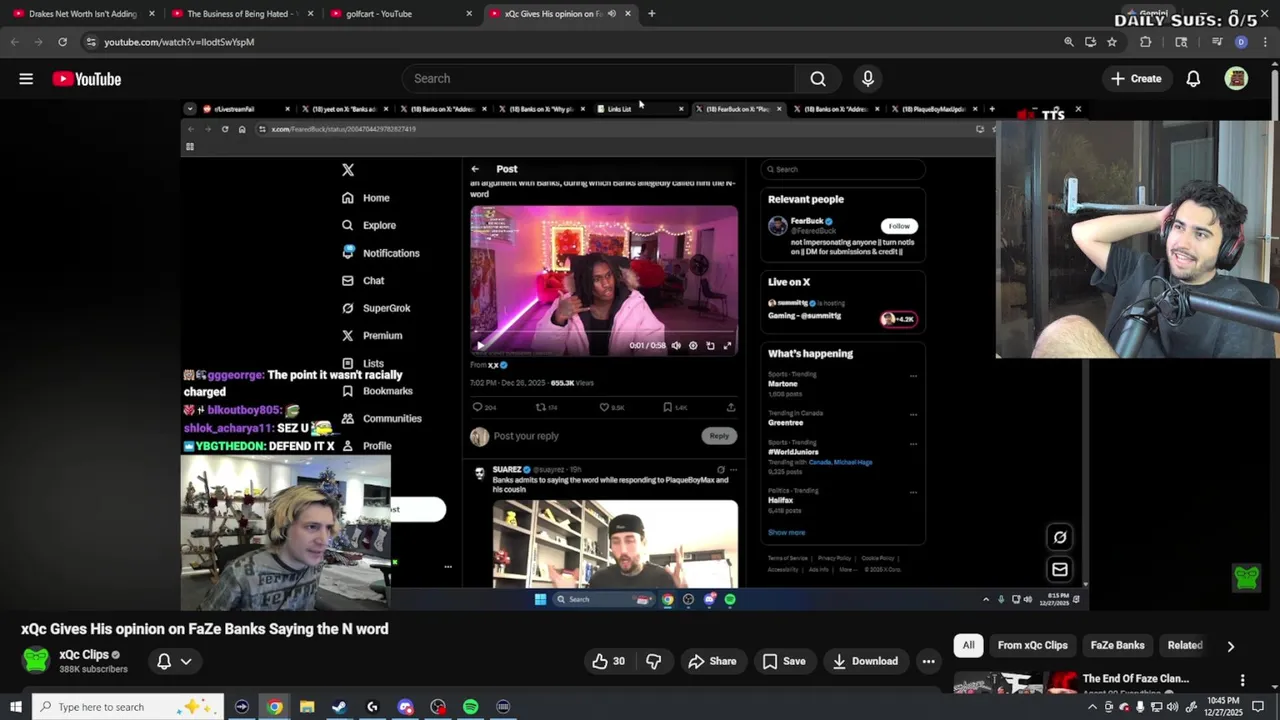The image size is (1280, 720).
Task: Select the FaZe Banks chip
Action: pyautogui.click(x=1117, y=645)
